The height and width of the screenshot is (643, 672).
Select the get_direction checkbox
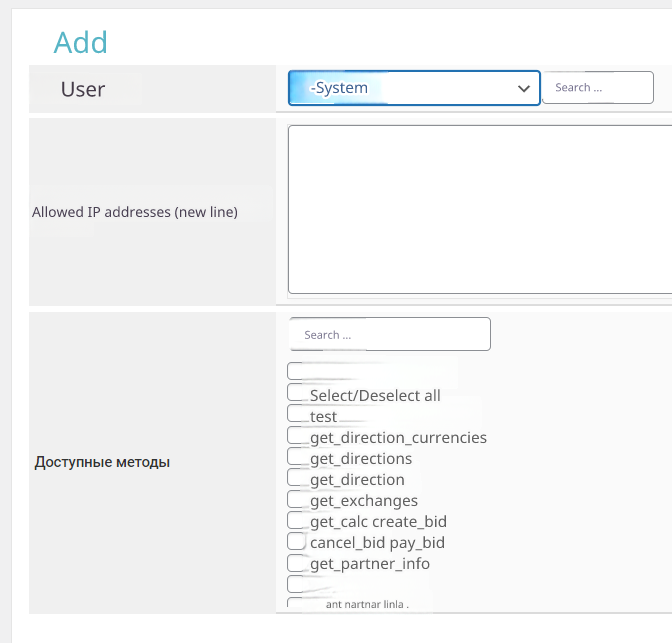point(296,478)
